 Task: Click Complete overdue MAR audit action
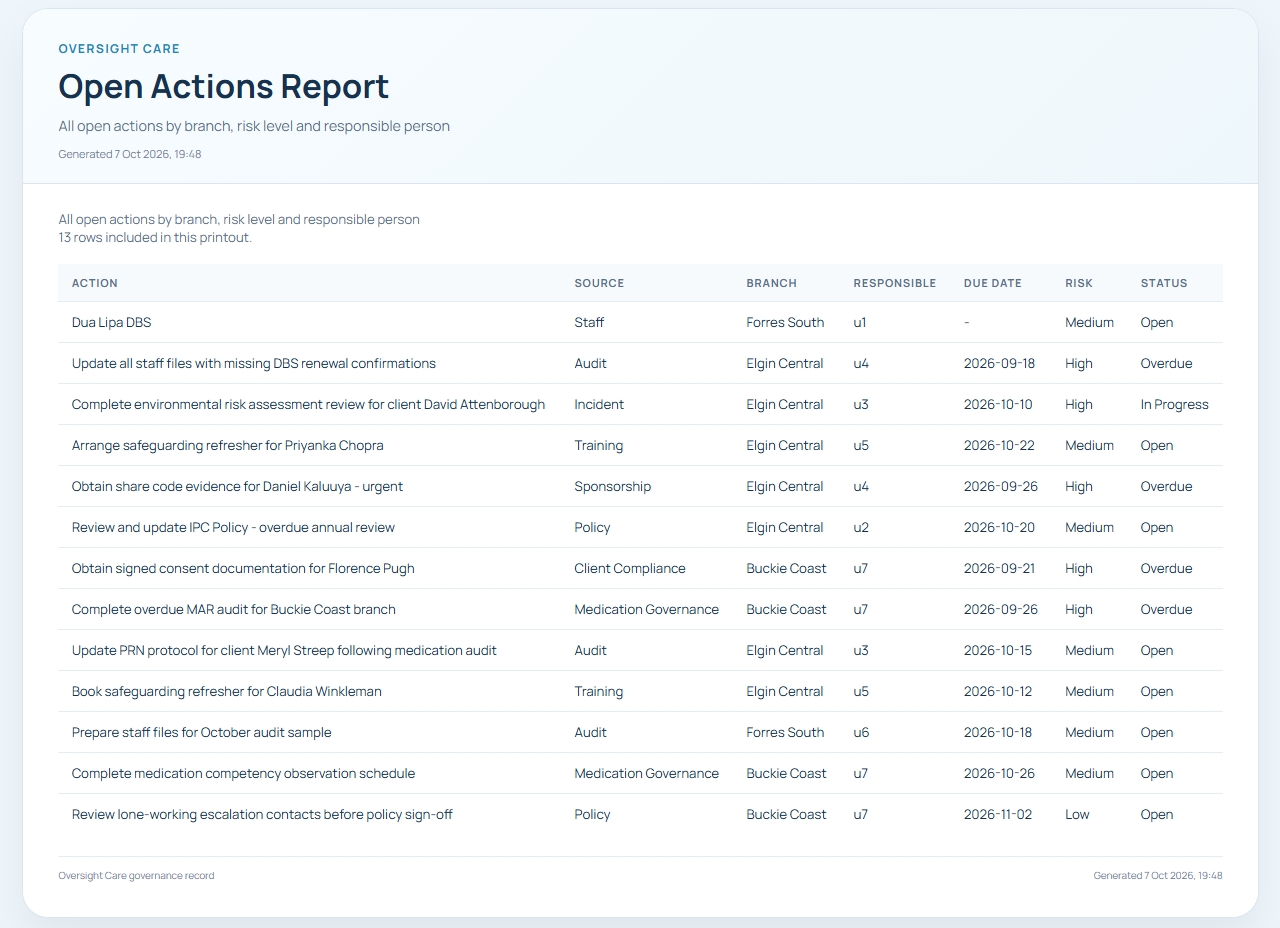click(234, 609)
